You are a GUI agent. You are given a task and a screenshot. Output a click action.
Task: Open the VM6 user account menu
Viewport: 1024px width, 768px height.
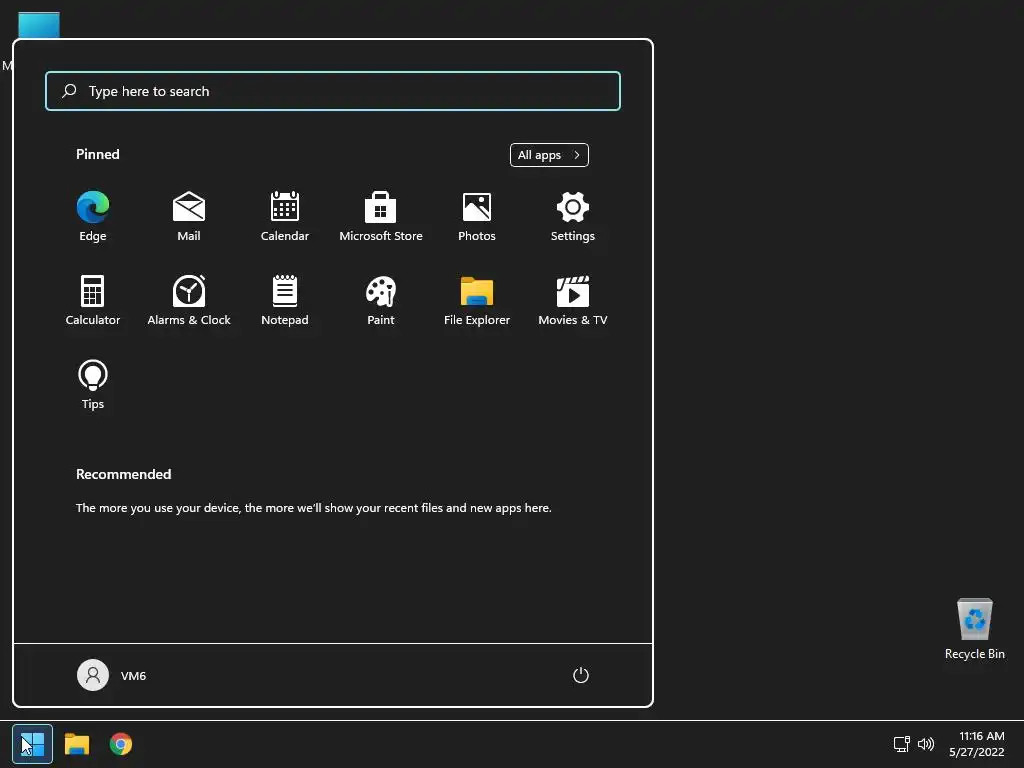(x=112, y=675)
